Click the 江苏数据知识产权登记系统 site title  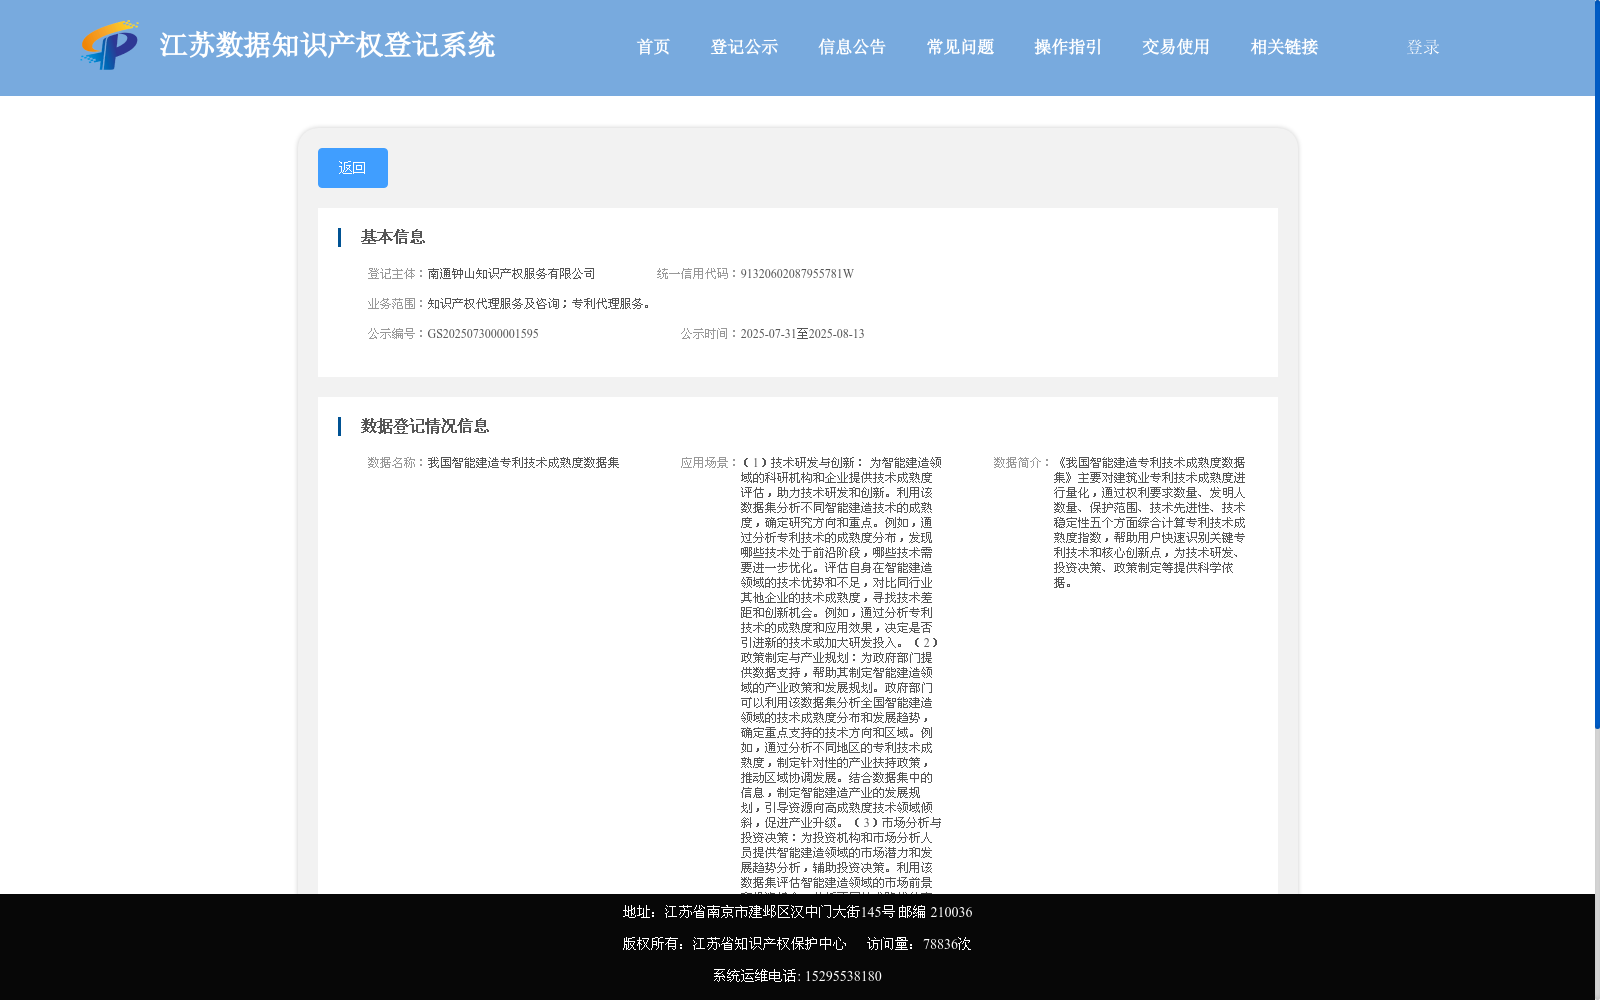(327, 45)
